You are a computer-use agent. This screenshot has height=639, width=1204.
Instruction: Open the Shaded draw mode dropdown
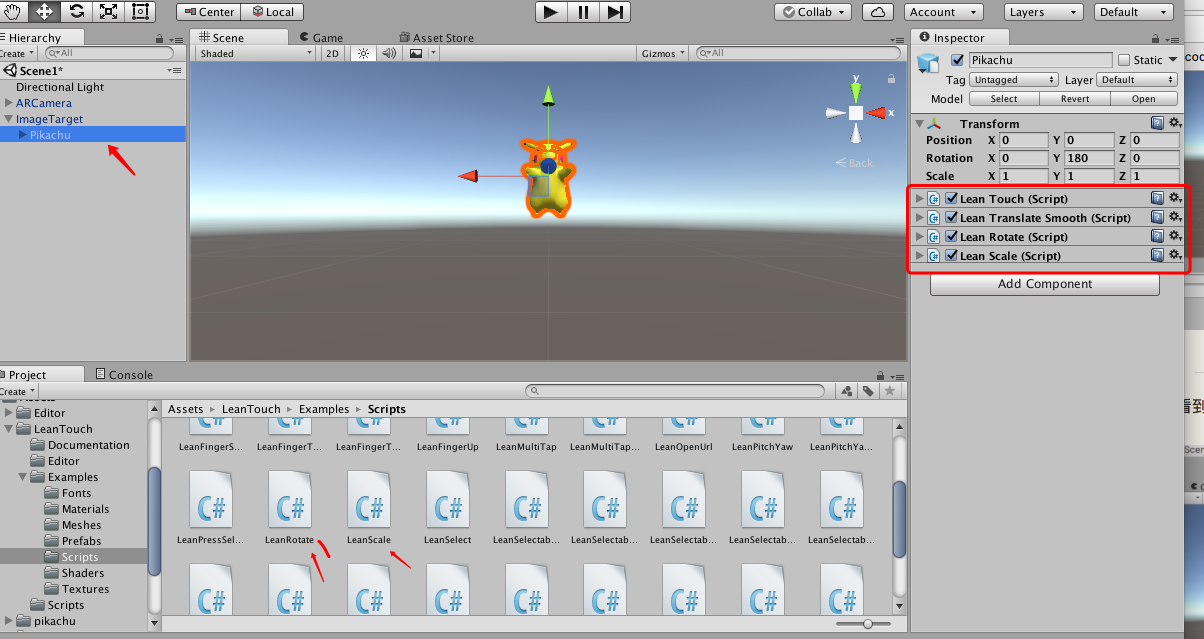coord(257,53)
